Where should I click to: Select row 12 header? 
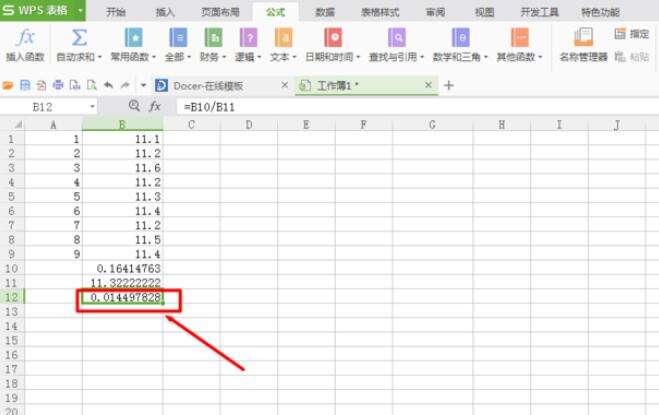click(11, 297)
